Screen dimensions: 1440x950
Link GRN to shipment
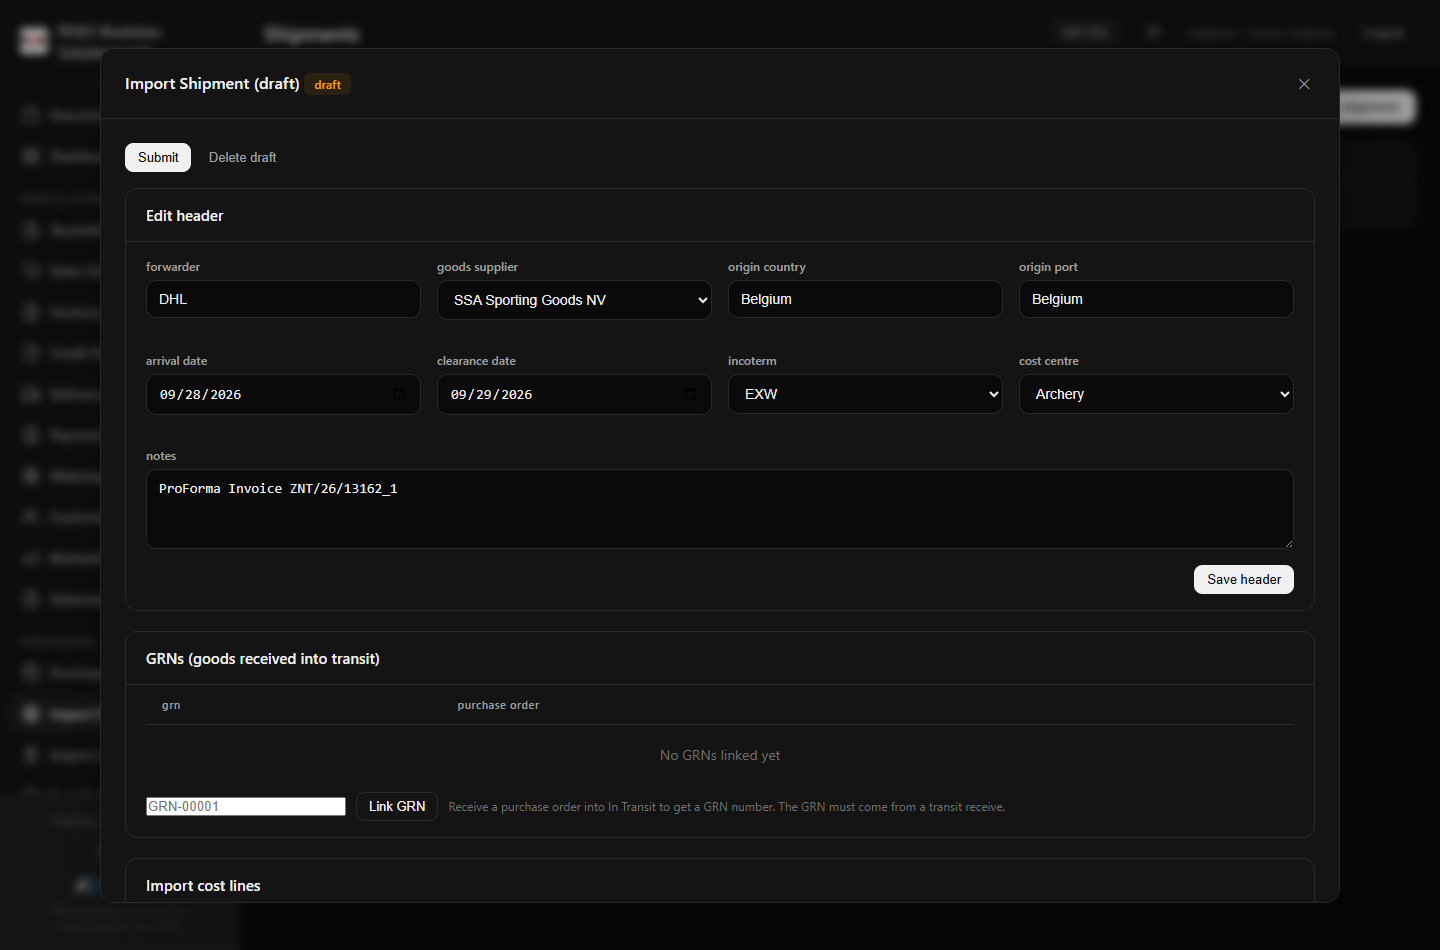(397, 806)
